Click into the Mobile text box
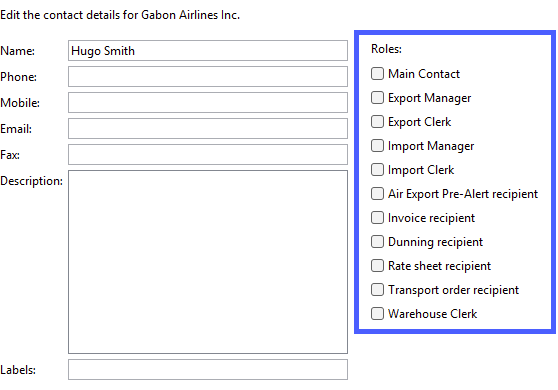This screenshot has height=390, width=558. pyautogui.click(x=208, y=102)
